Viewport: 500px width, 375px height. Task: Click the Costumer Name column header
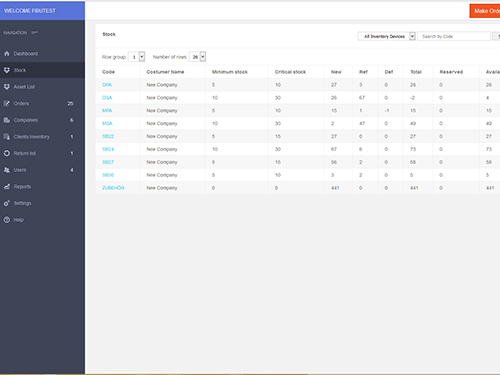click(165, 72)
